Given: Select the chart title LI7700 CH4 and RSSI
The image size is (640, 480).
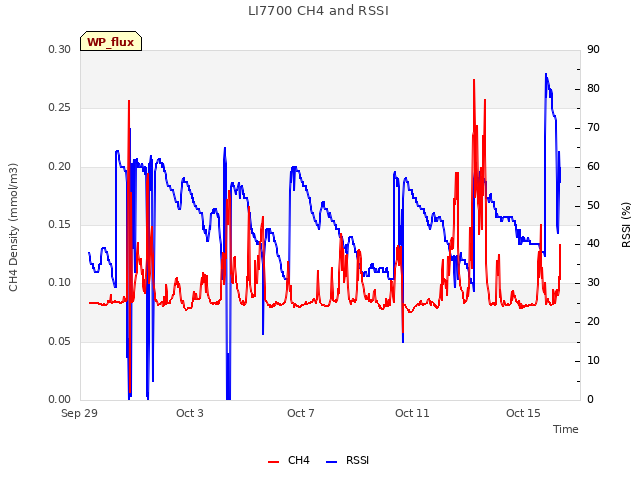Looking at the screenshot, I should point(318,11).
